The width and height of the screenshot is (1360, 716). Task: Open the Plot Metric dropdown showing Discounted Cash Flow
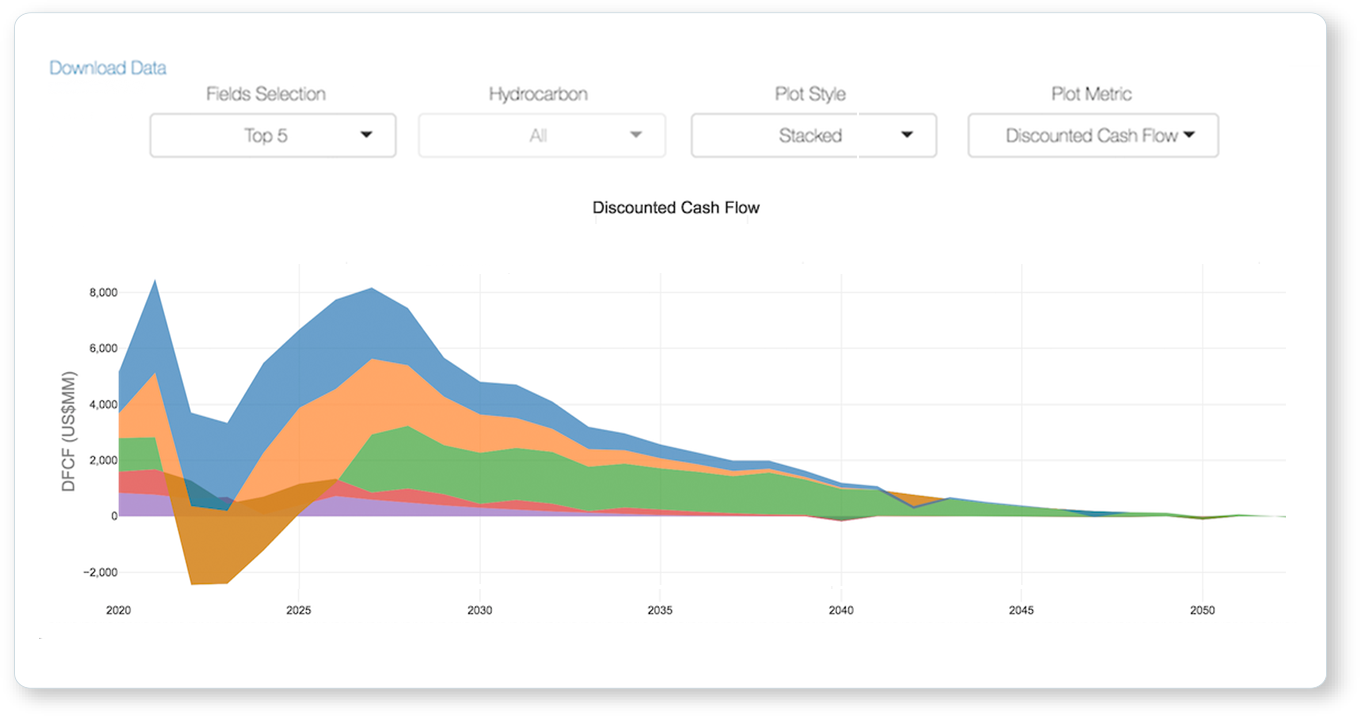point(1092,135)
